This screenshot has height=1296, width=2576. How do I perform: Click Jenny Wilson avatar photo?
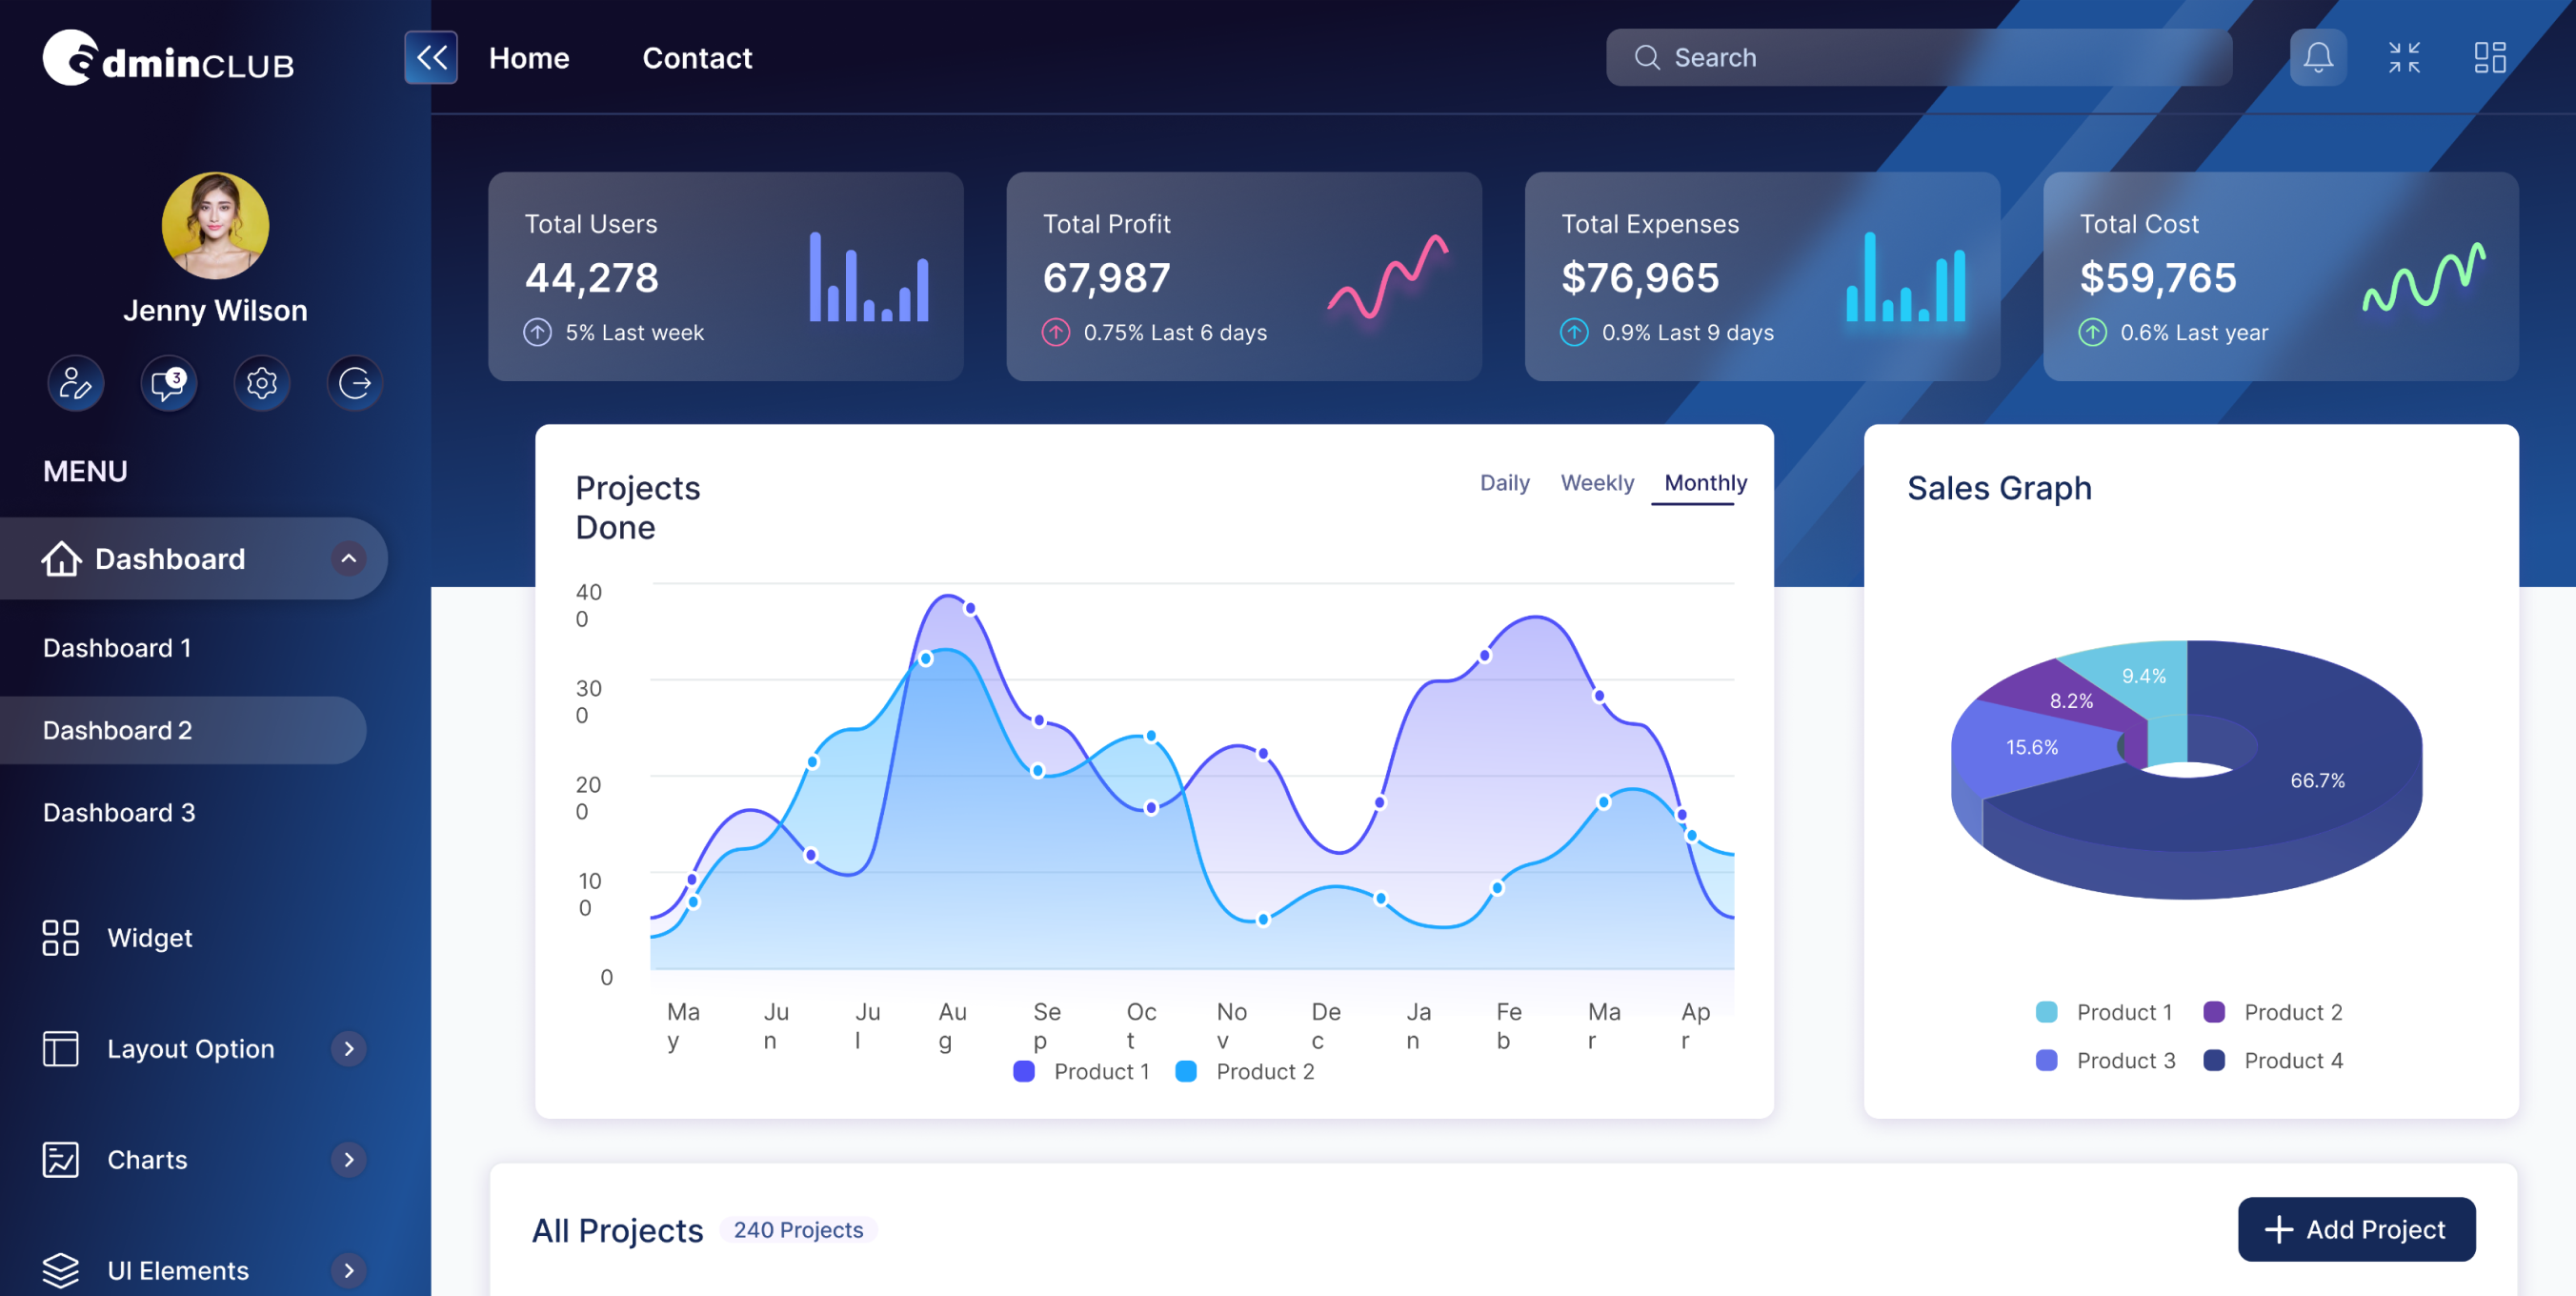click(x=215, y=225)
